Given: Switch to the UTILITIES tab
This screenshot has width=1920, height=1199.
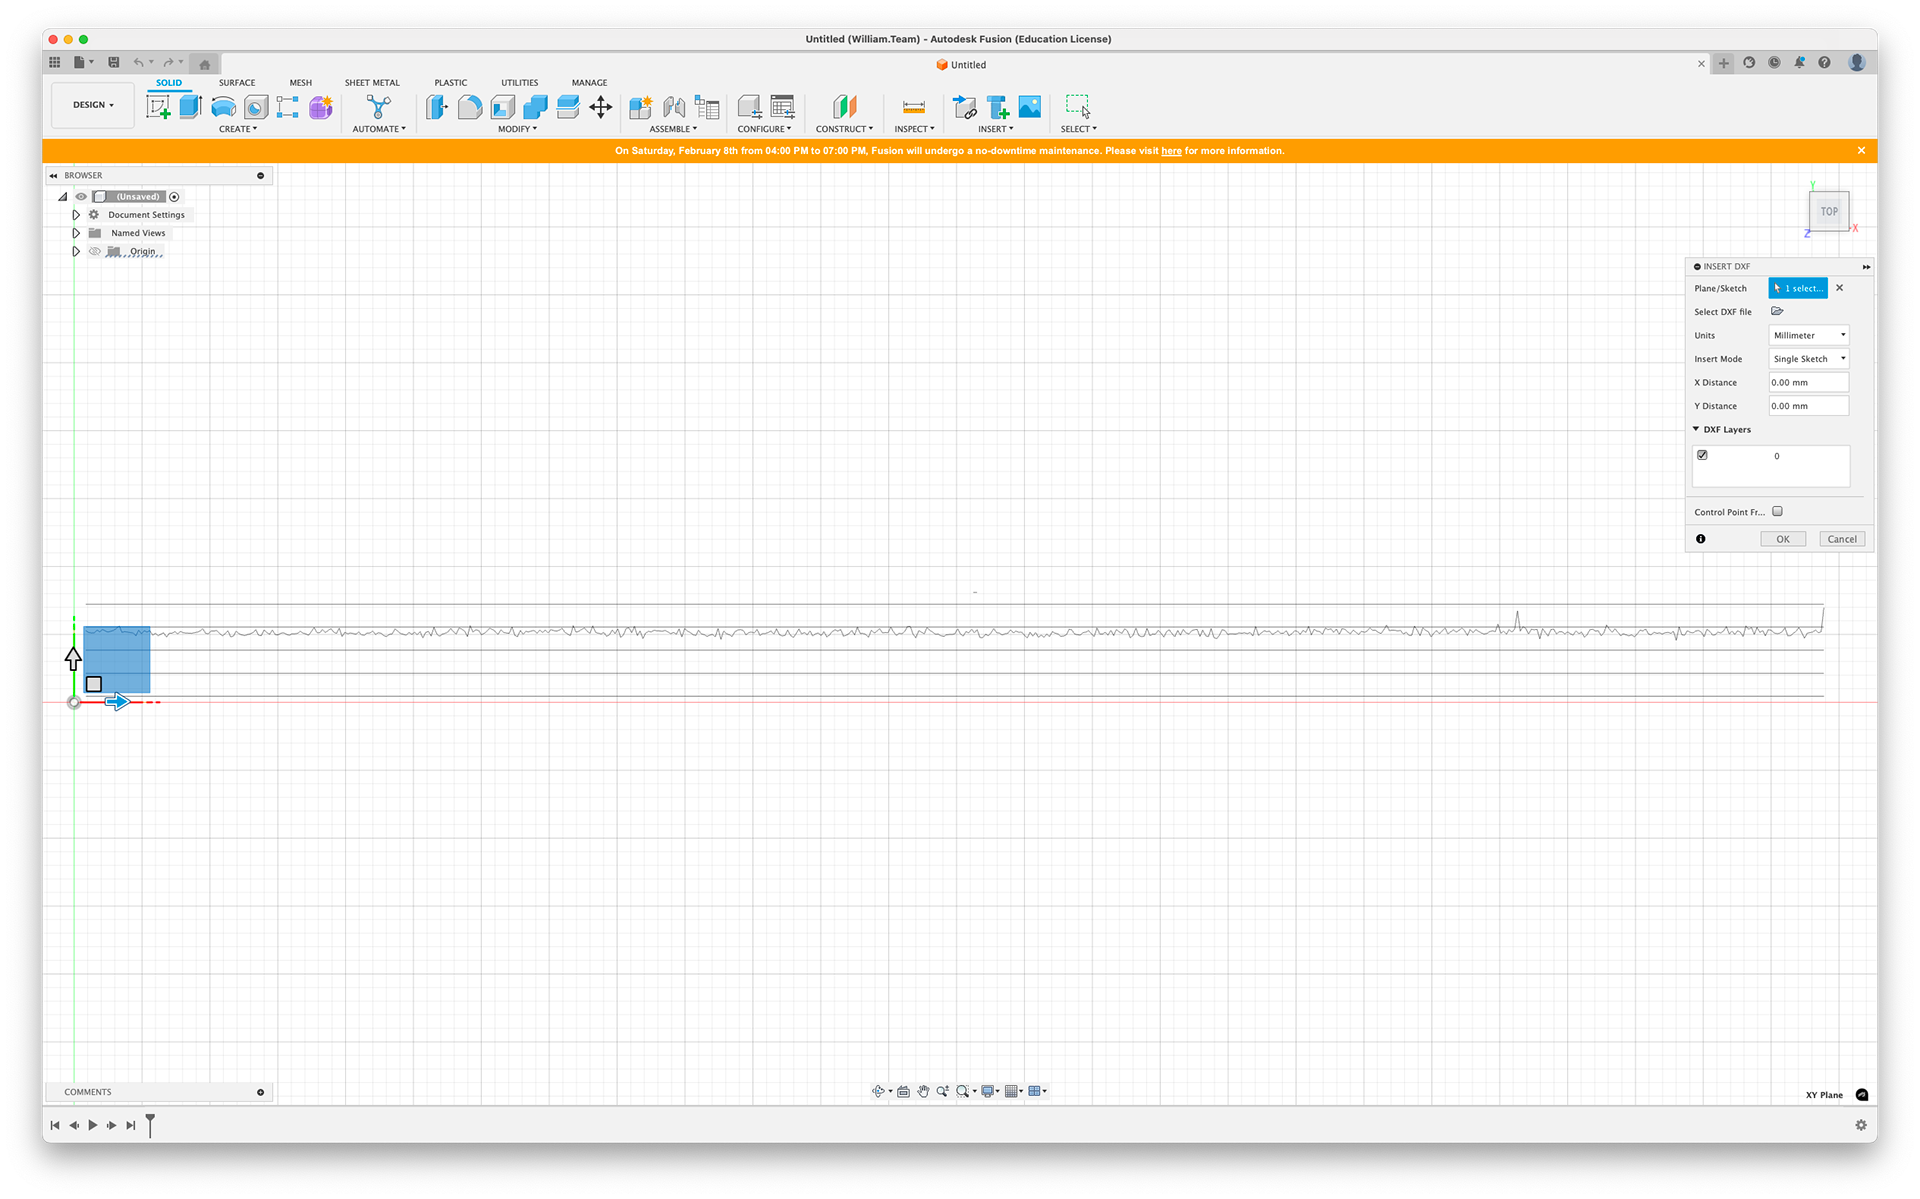Looking at the screenshot, I should [520, 83].
